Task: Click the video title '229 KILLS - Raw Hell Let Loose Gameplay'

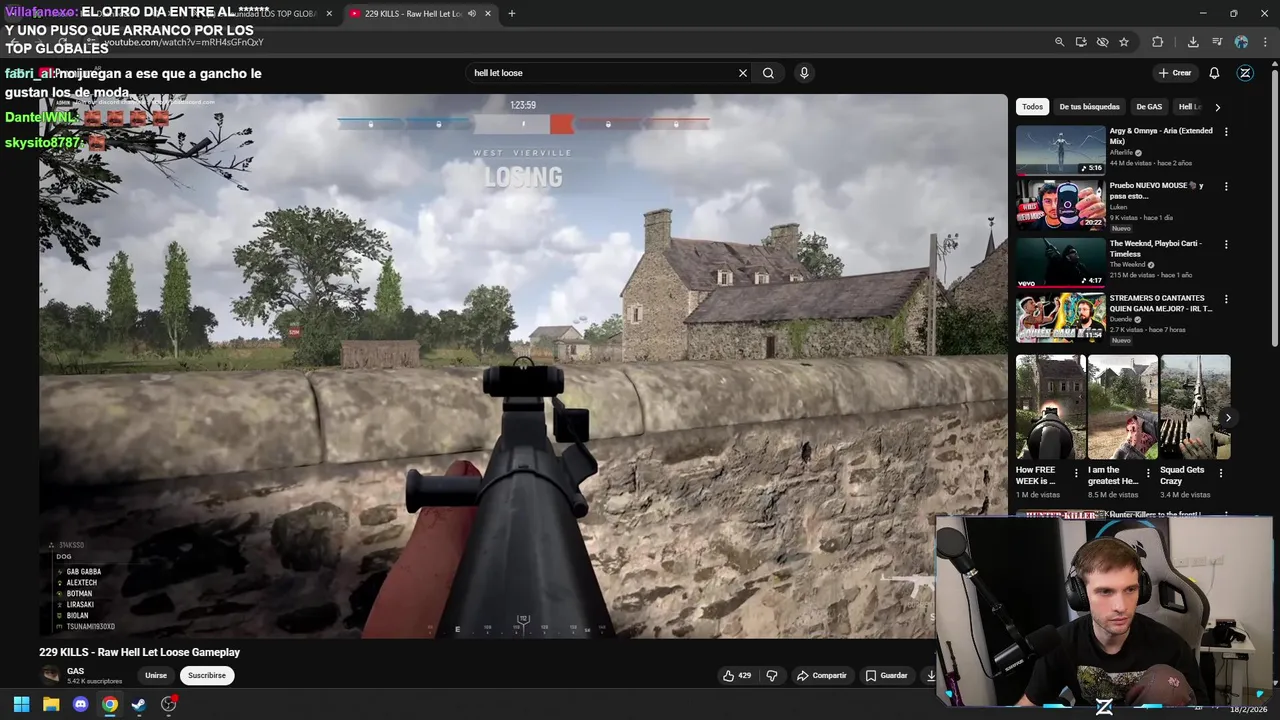Action: (x=139, y=652)
